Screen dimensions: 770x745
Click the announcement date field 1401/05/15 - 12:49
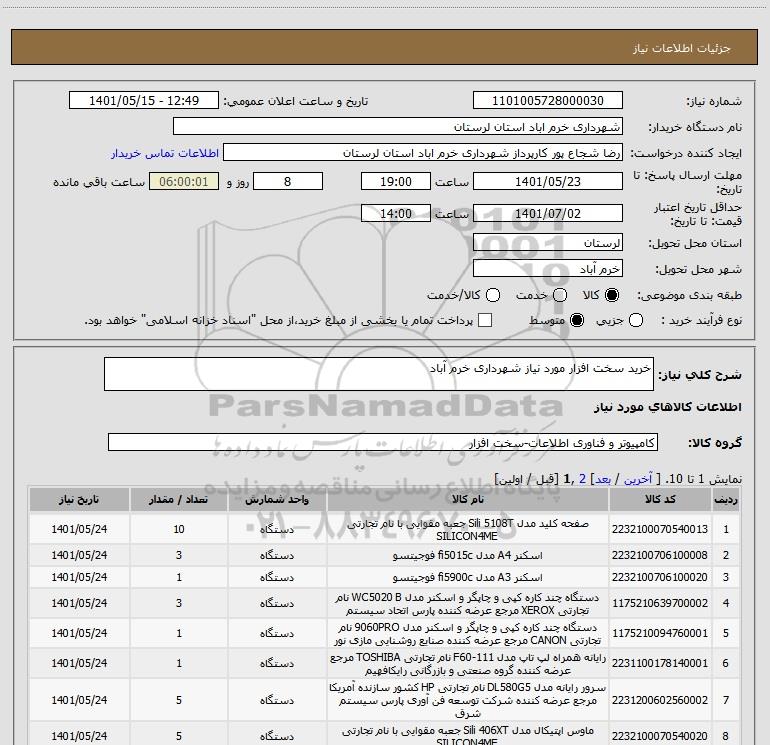(144, 101)
